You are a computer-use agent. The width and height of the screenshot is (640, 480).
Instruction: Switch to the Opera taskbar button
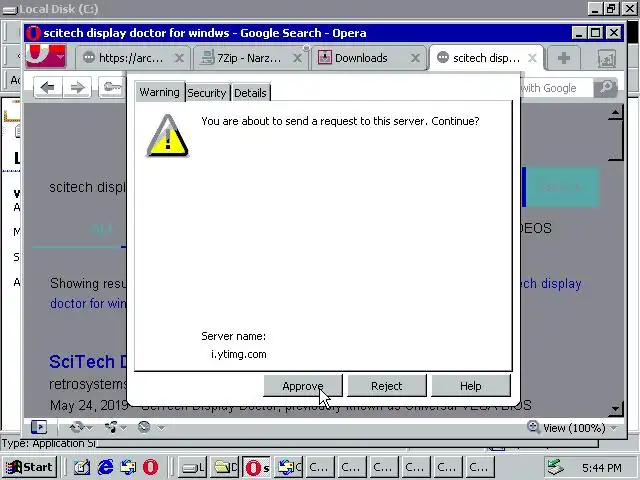point(257,467)
